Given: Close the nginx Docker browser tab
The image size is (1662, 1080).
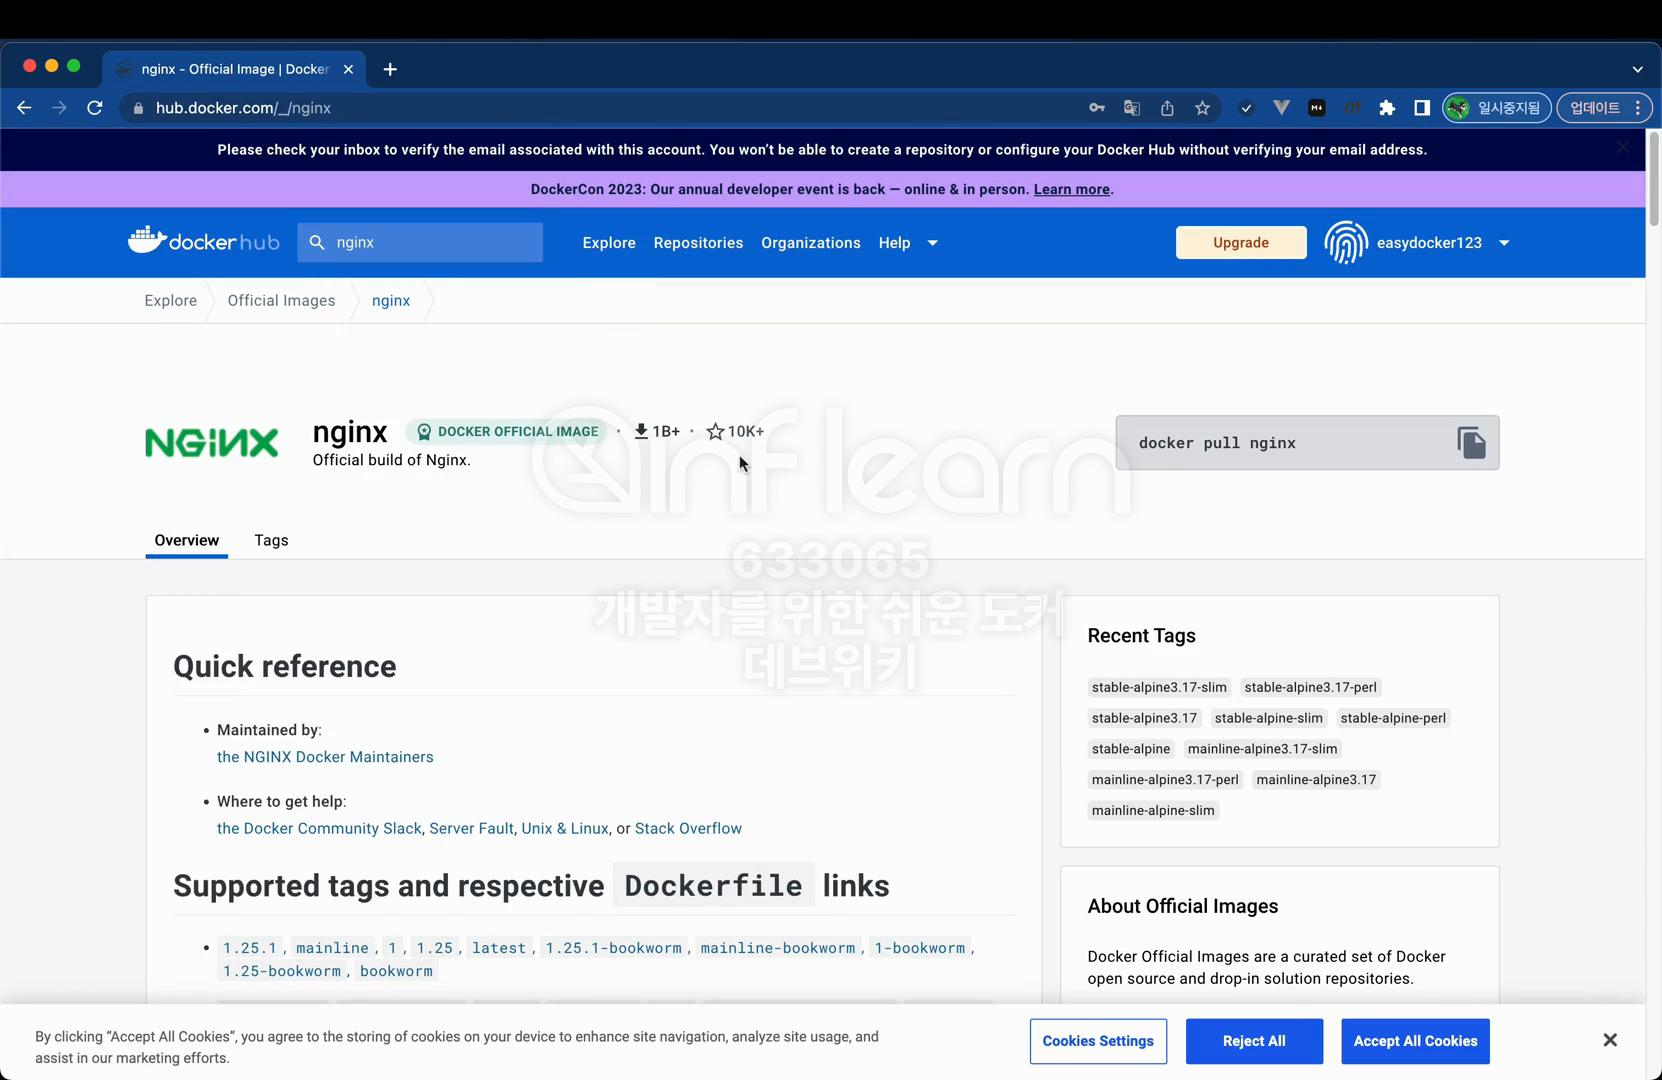Looking at the screenshot, I should pos(348,69).
